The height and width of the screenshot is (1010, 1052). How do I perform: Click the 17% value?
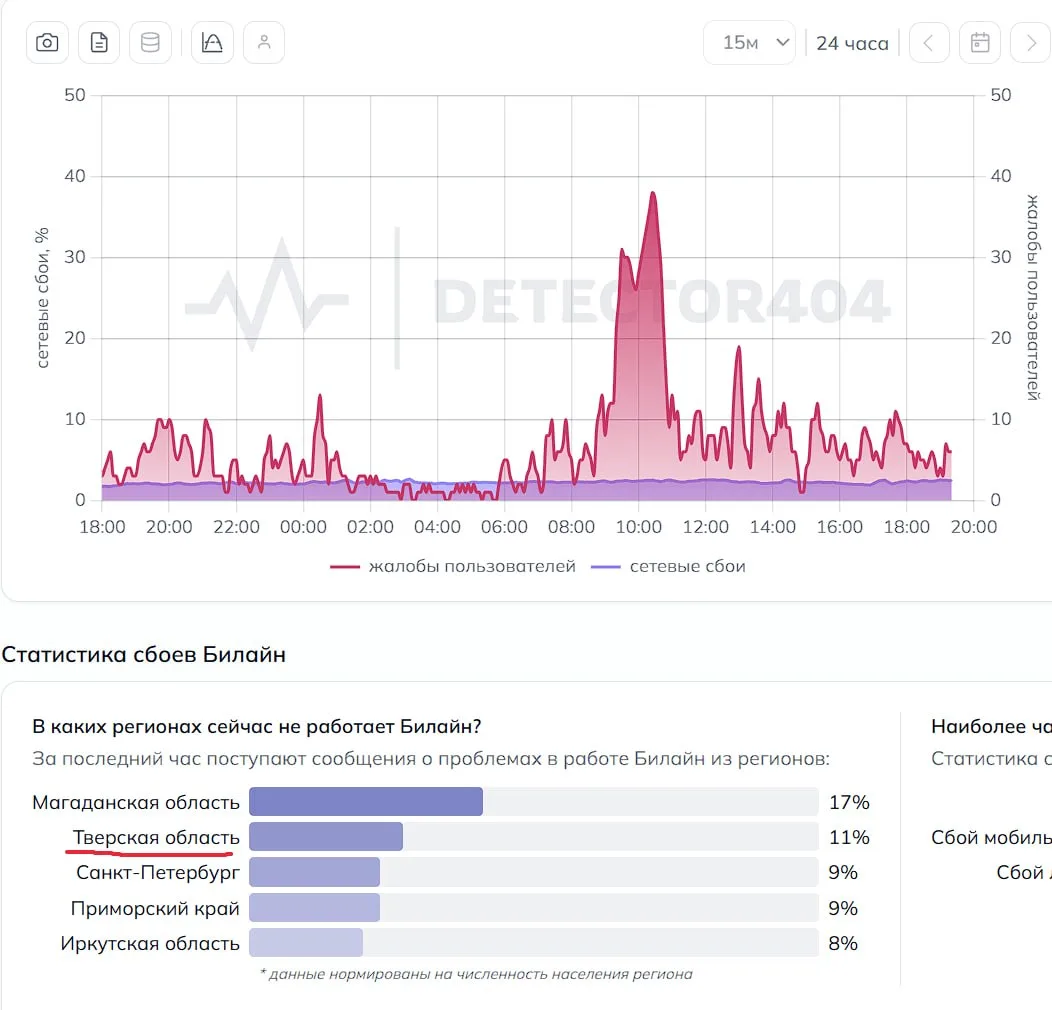(849, 802)
